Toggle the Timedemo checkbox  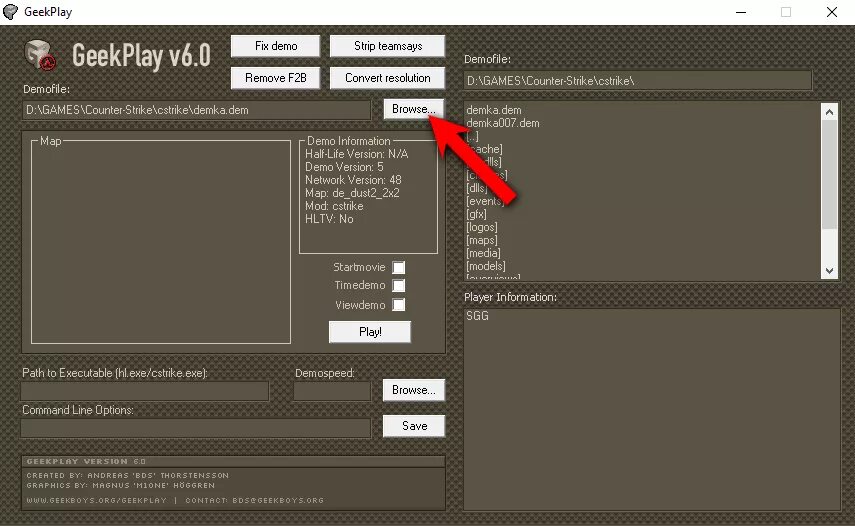(x=399, y=286)
